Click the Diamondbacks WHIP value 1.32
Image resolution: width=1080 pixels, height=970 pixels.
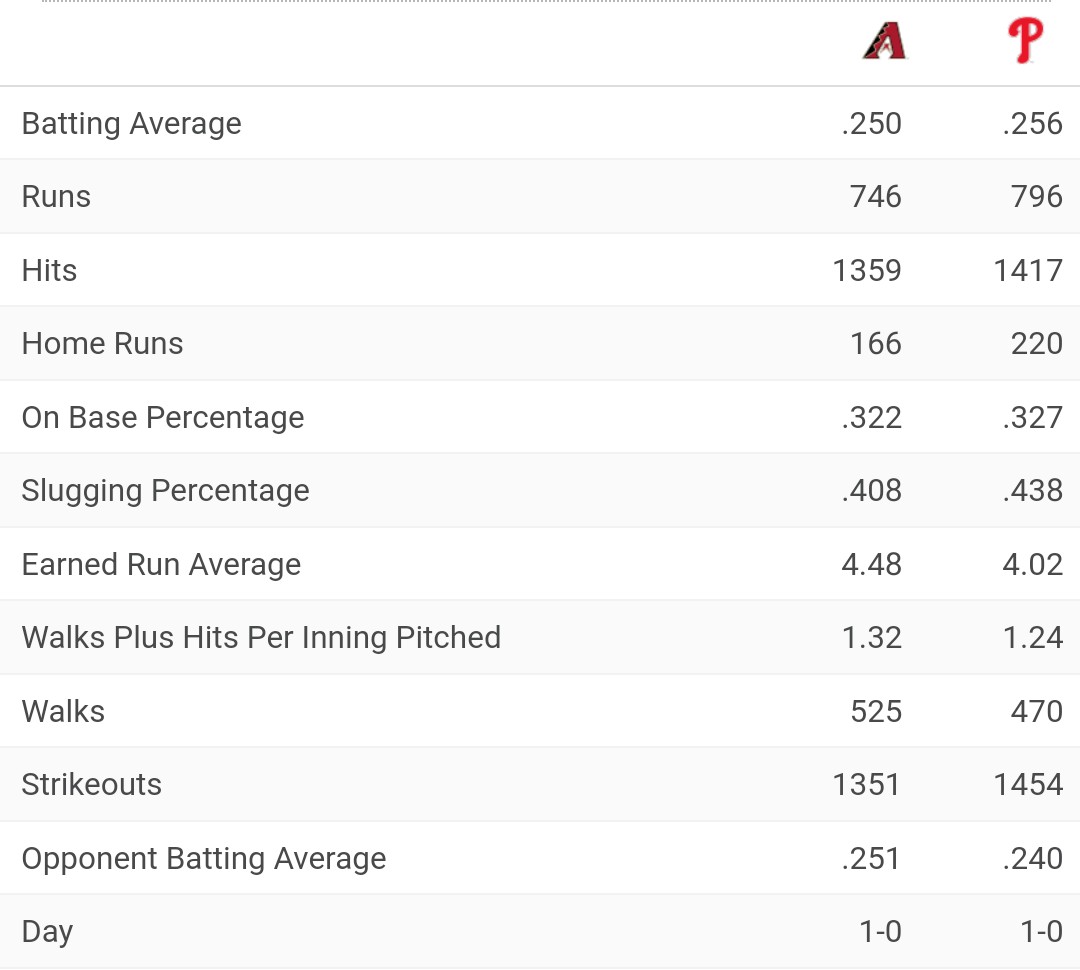tap(871, 638)
